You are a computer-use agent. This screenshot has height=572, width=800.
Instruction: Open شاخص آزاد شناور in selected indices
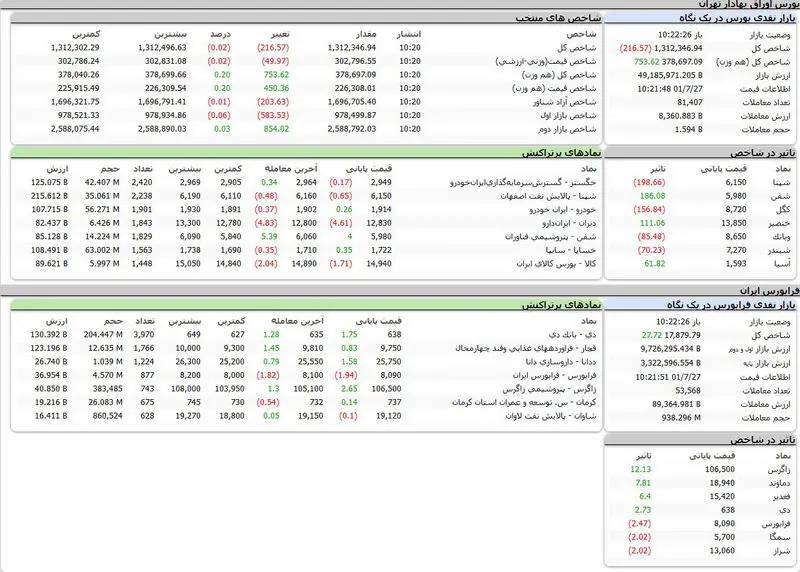pos(564,102)
